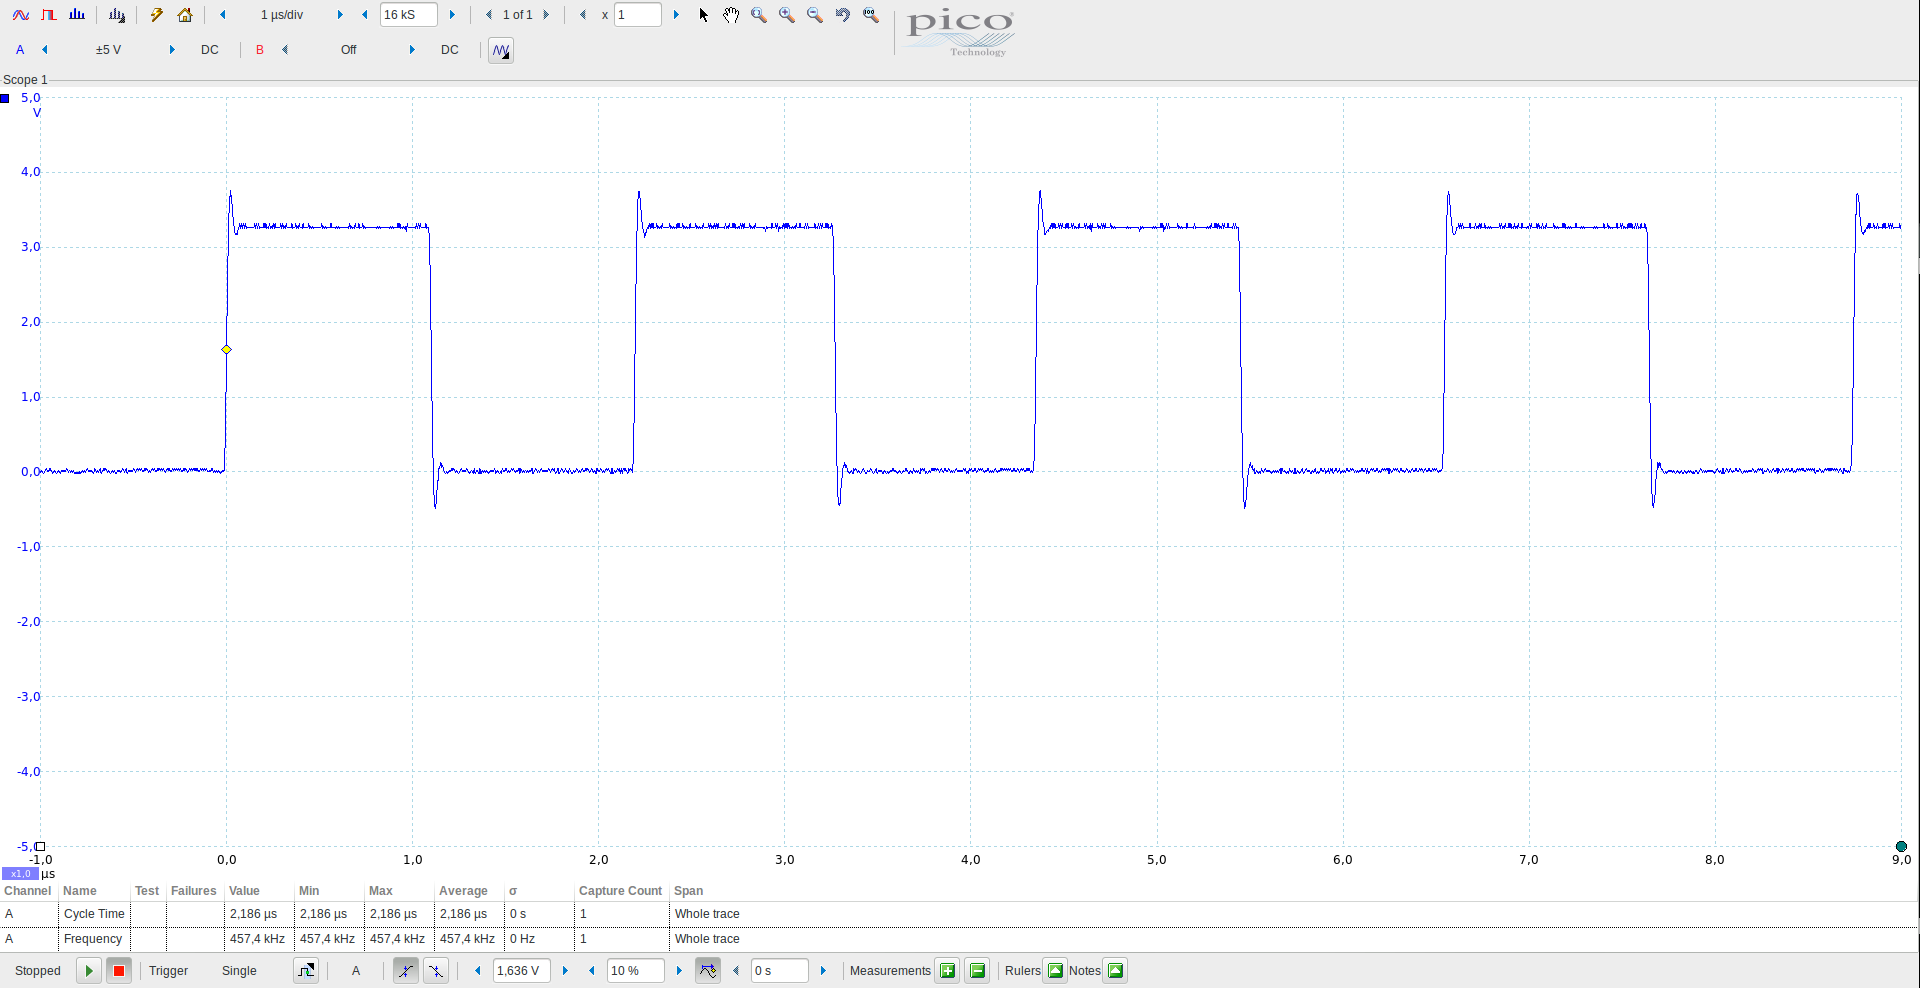Click the blue voltage ruler handle at top-left
Image resolution: width=1920 pixels, height=988 pixels.
(x=5, y=98)
